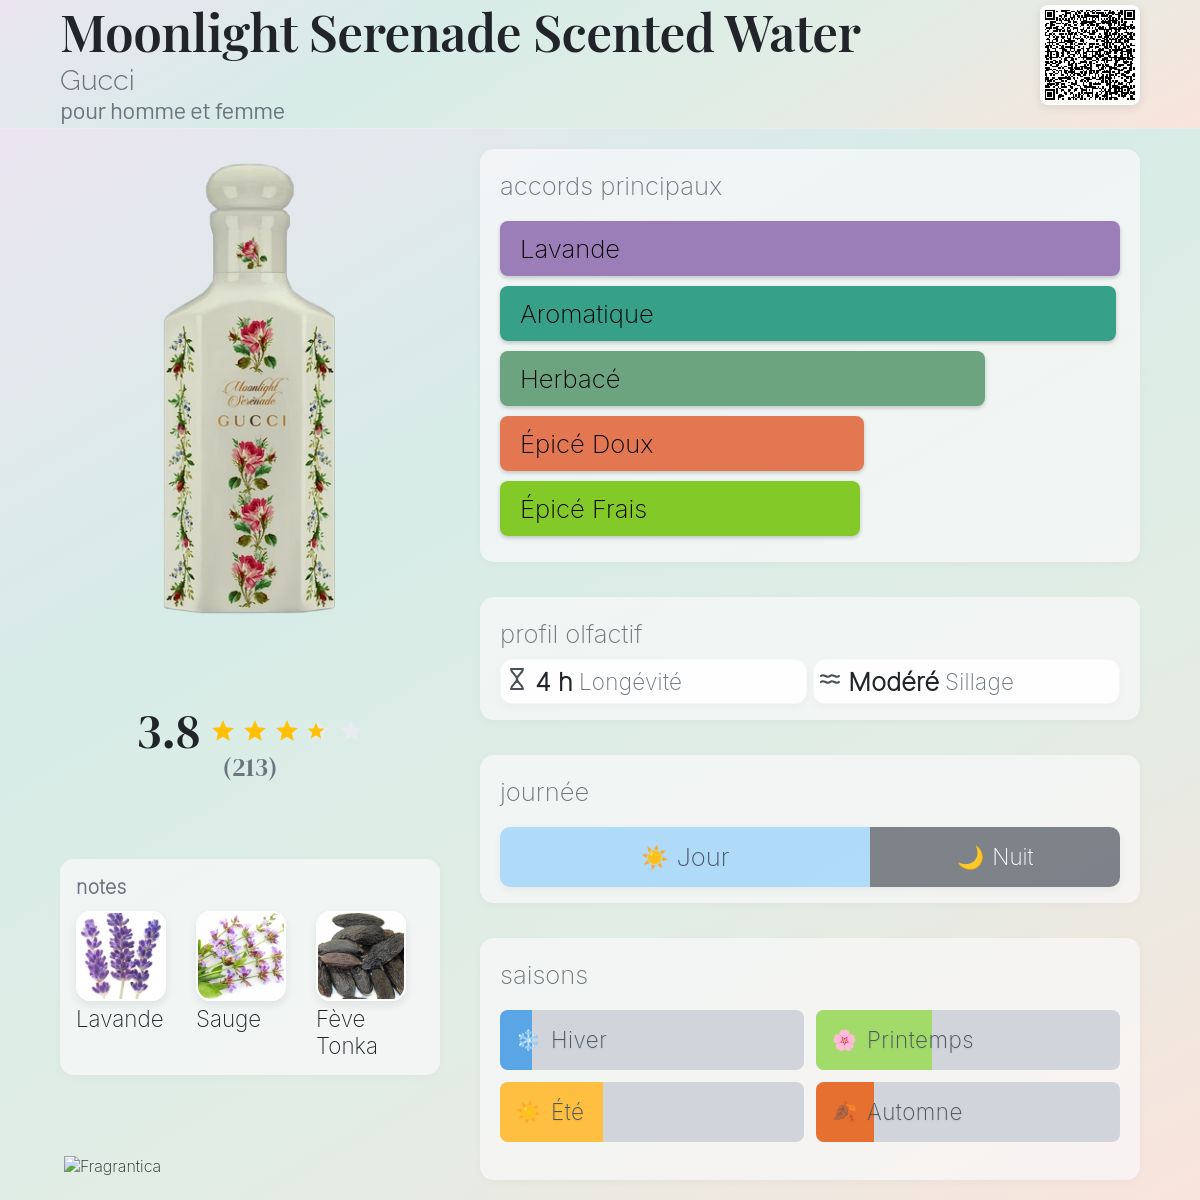1200x1200 pixels.
Task: Click the blossom icon for Printemps
Action: pos(843,1040)
